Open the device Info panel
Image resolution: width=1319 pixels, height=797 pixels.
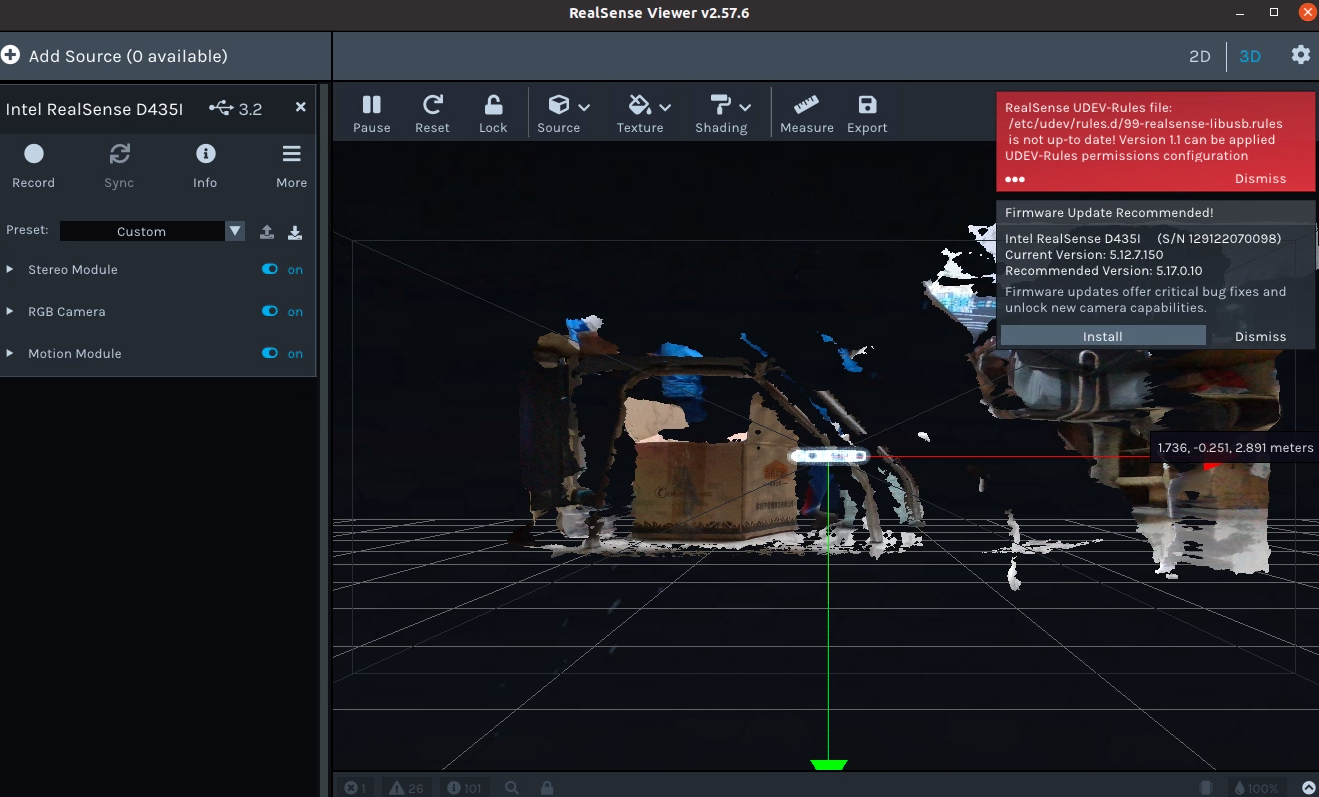point(205,165)
